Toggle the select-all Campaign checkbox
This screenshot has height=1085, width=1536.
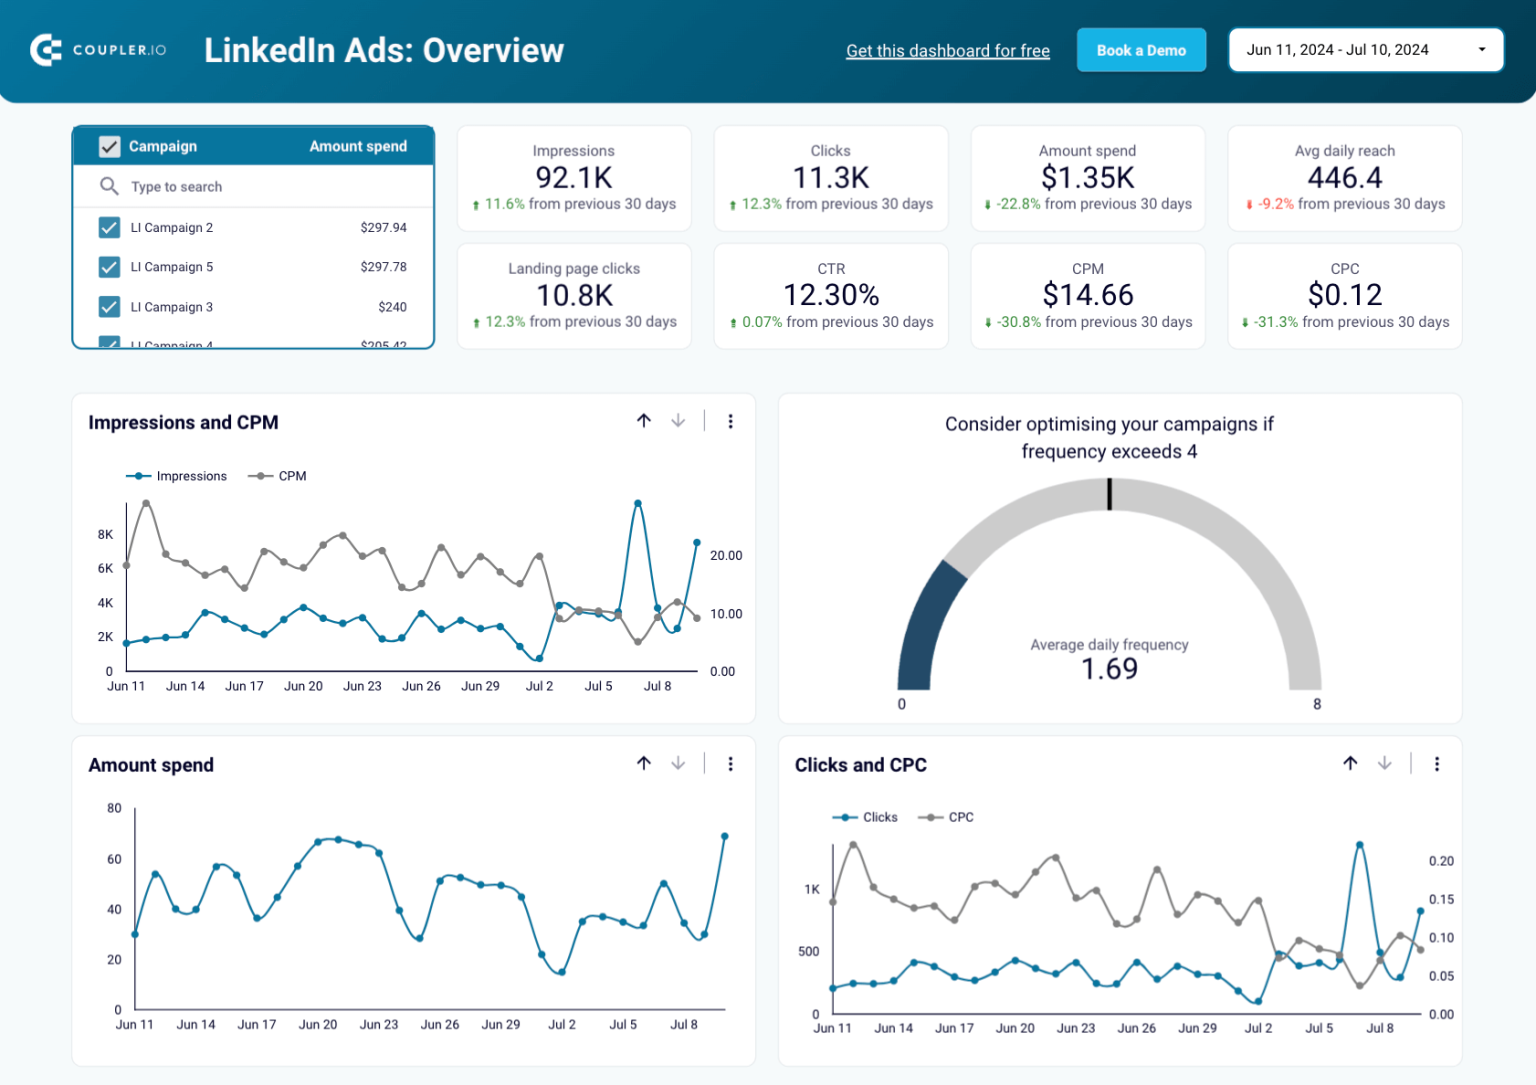tap(109, 146)
